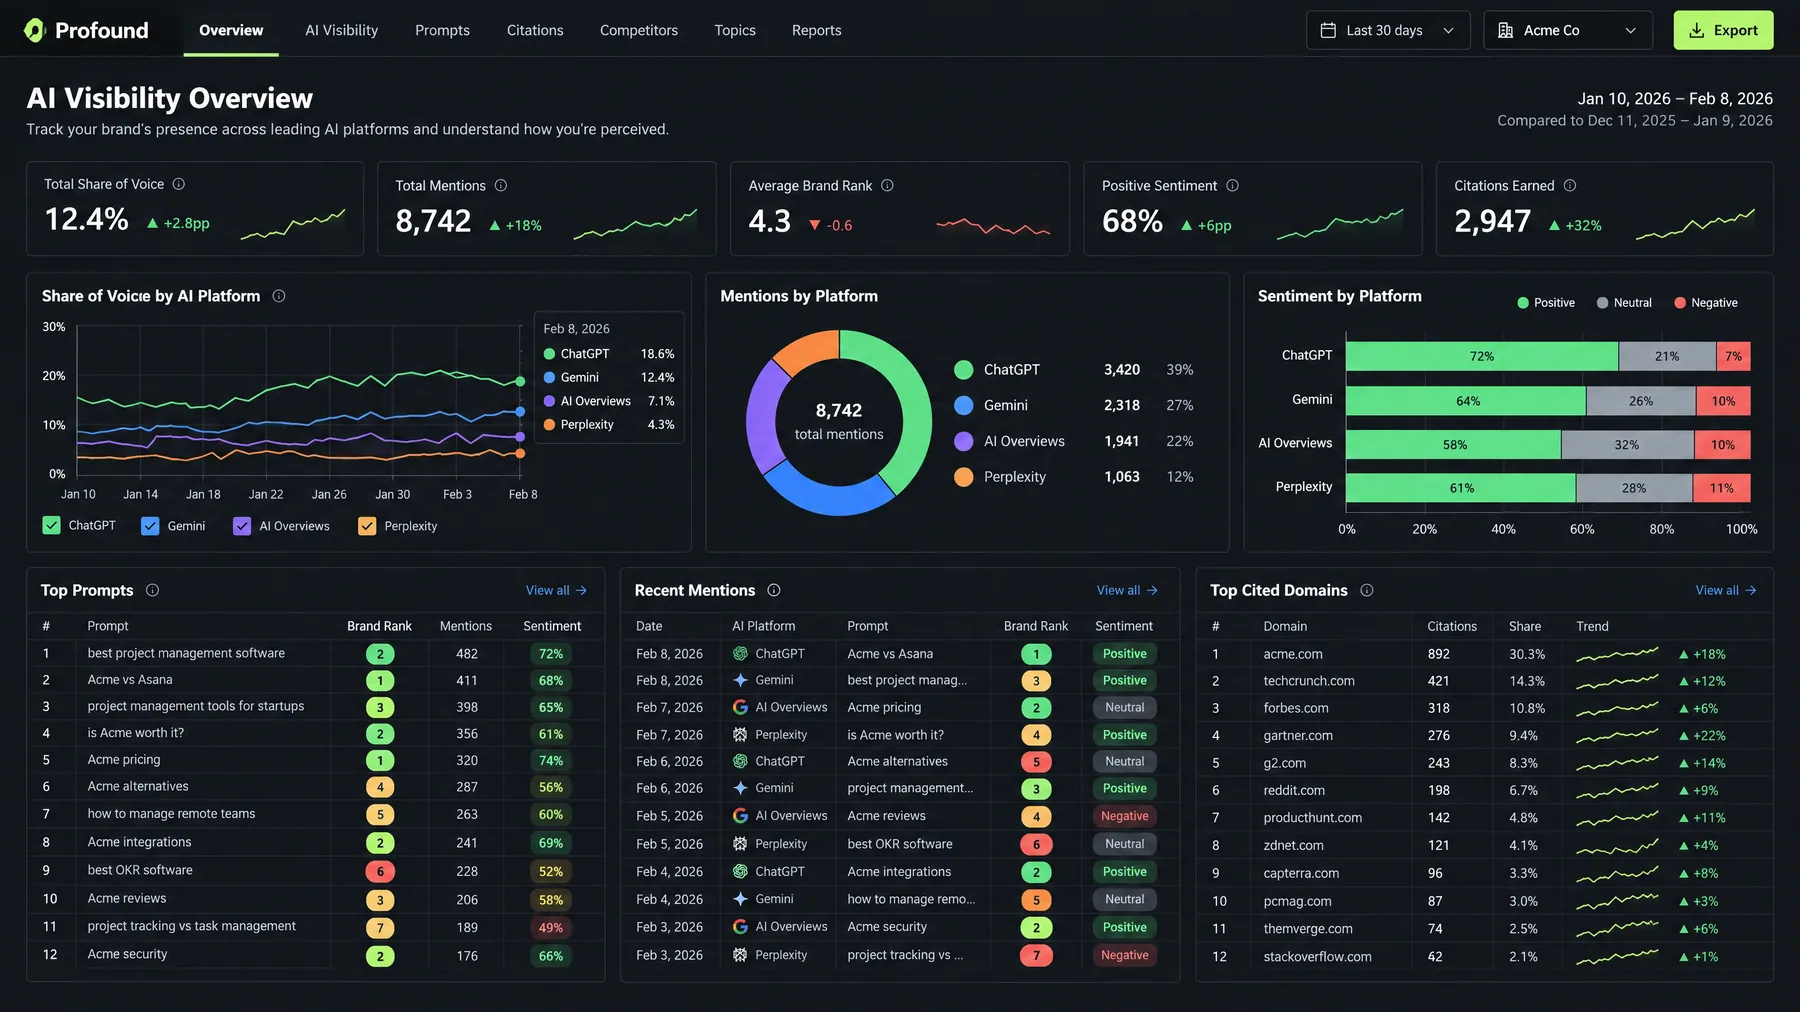Viewport: 1800px width, 1012px height.
Task: Click info icon next to Share of Voice by AI Platform
Action: [x=279, y=296]
